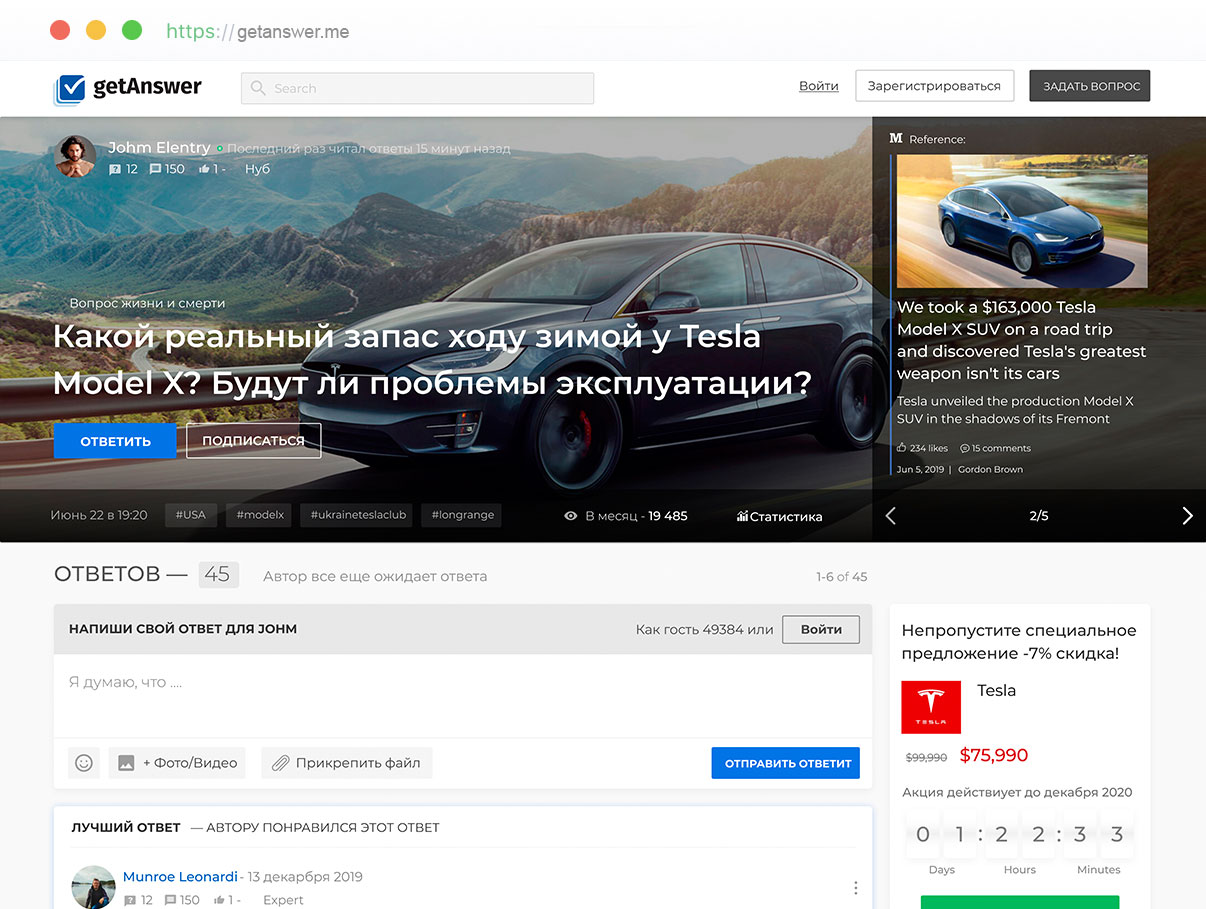
Task: Click the + Фото/Видео button
Action: (x=179, y=763)
